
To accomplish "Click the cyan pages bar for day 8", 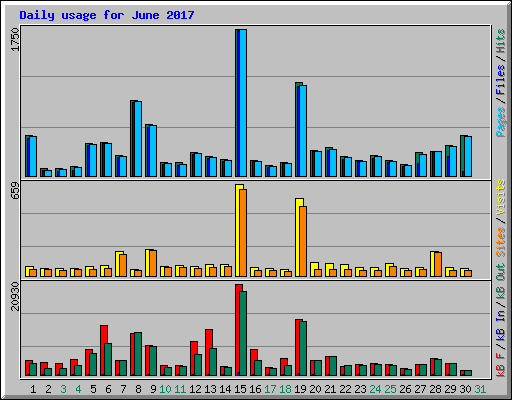I will [138, 139].
